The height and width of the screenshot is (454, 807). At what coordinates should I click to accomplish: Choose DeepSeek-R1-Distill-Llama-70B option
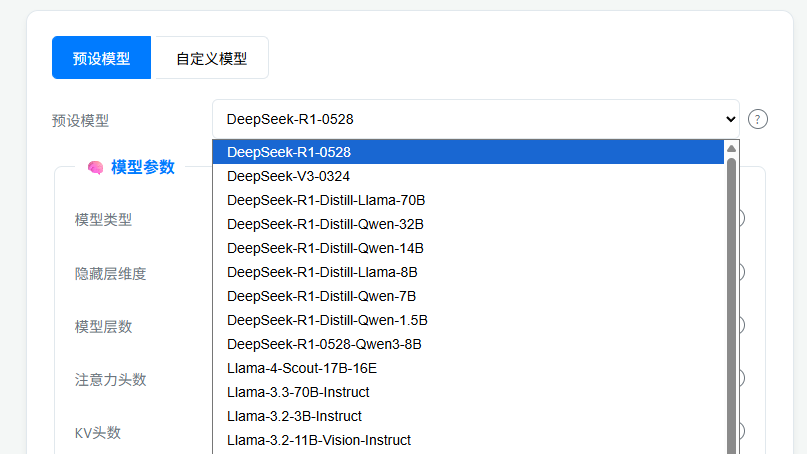pyautogui.click(x=468, y=200)
